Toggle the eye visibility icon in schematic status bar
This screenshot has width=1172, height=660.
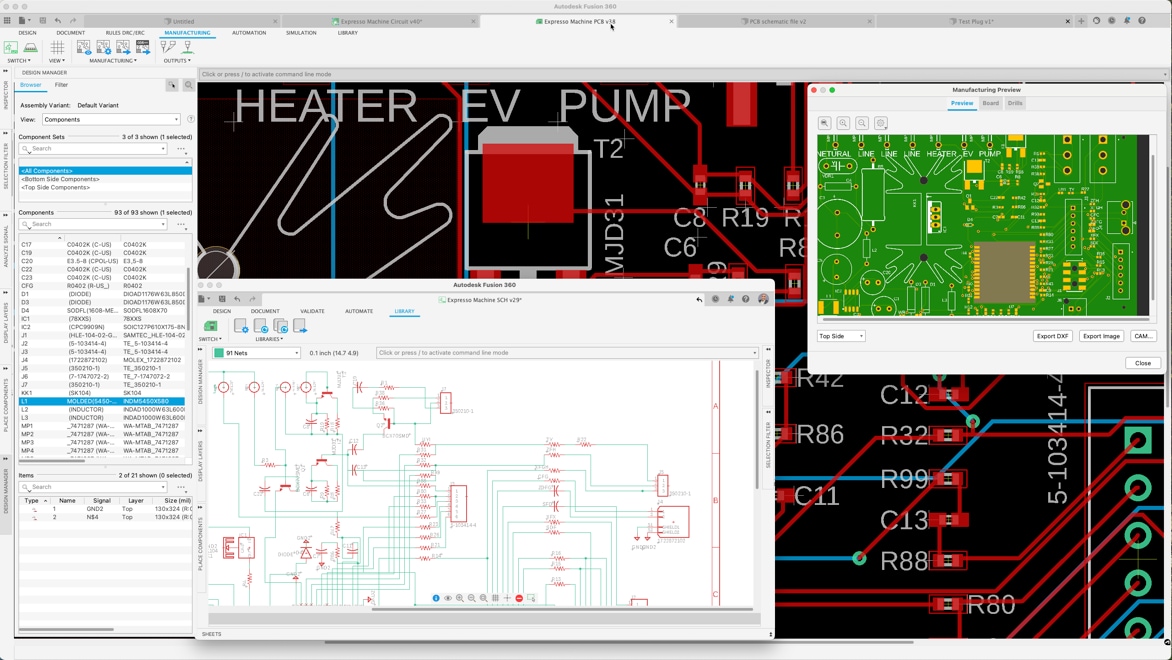click(x=448, y=598)
